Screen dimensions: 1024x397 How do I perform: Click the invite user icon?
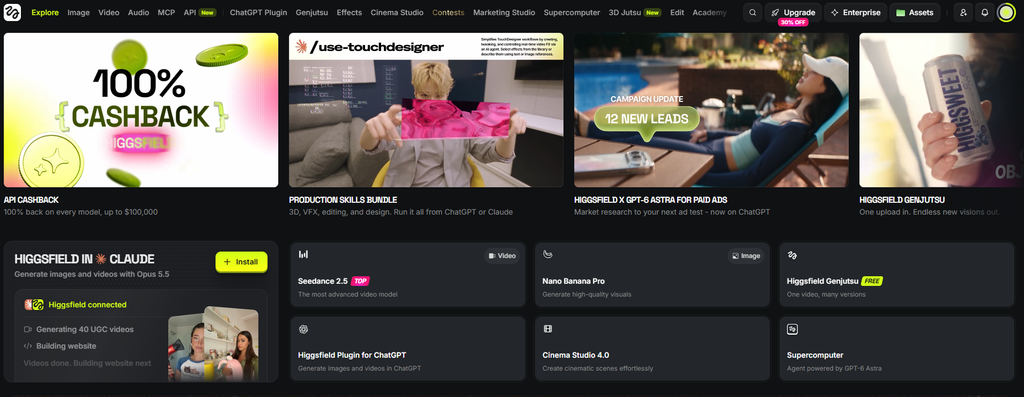tap(963, 12)
